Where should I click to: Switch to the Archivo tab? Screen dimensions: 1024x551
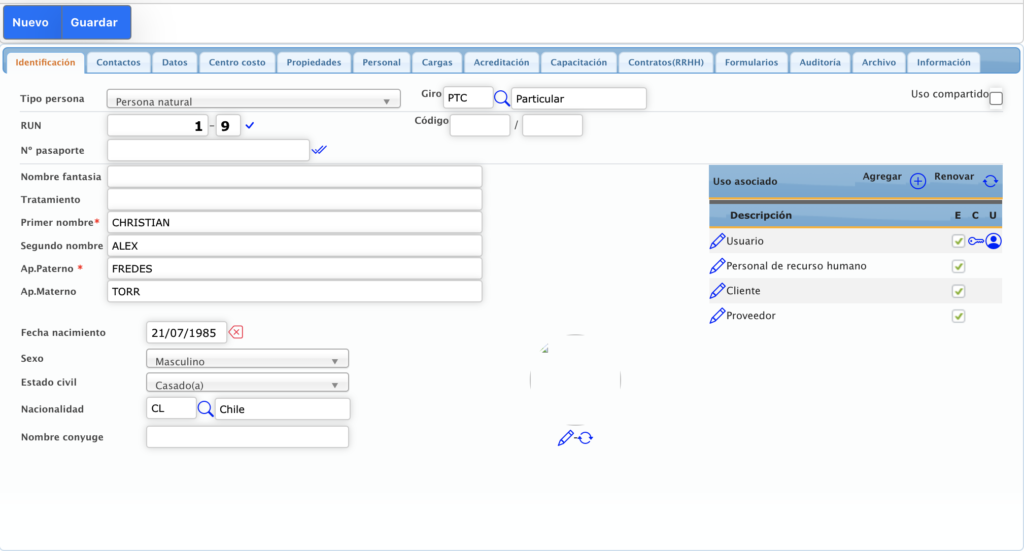[x=878, y=63]
